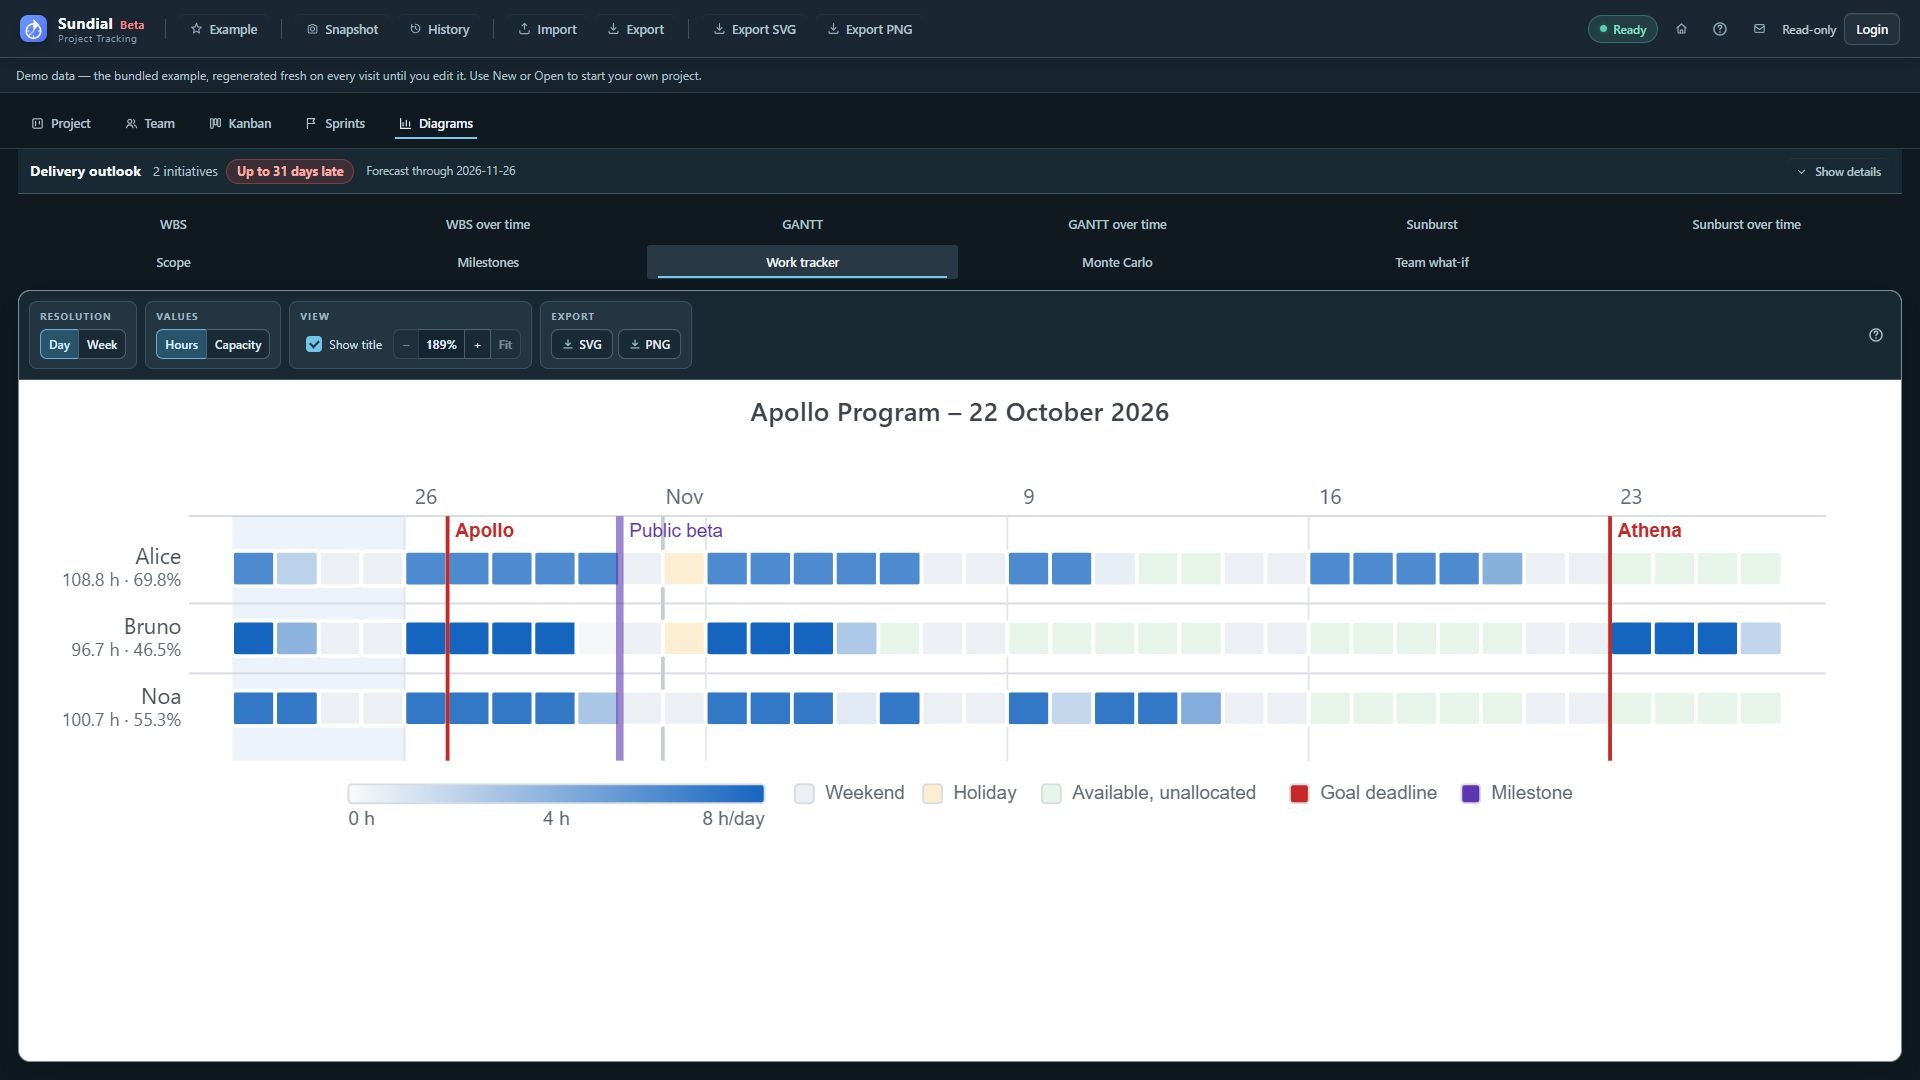Viewport: 1920px width, 1080px height.
Task: Click the Fit zoom button
Action: point(506,345)
